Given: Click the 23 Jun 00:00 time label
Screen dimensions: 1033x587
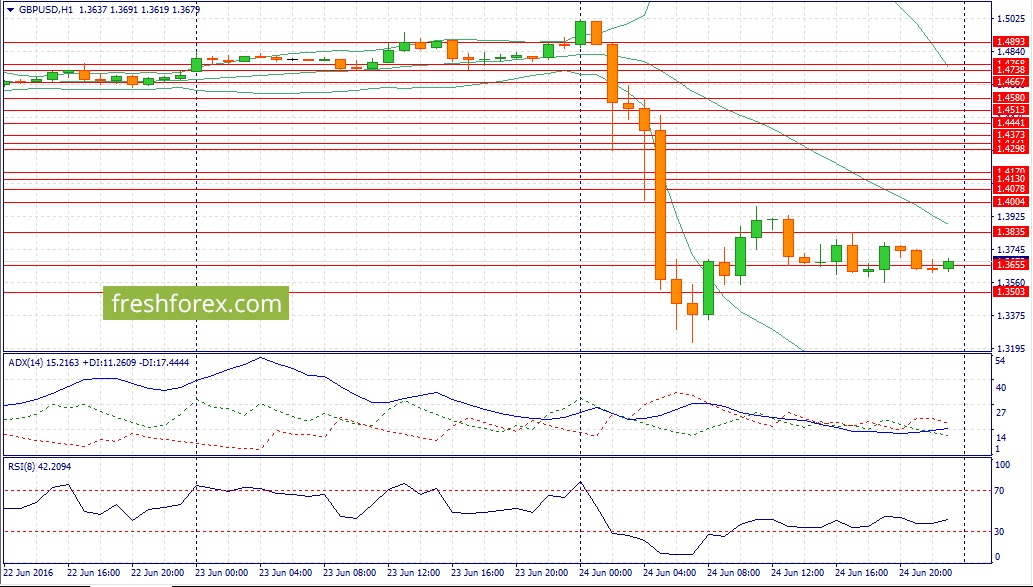Looking at the screenshot, I should pos(220,574).
